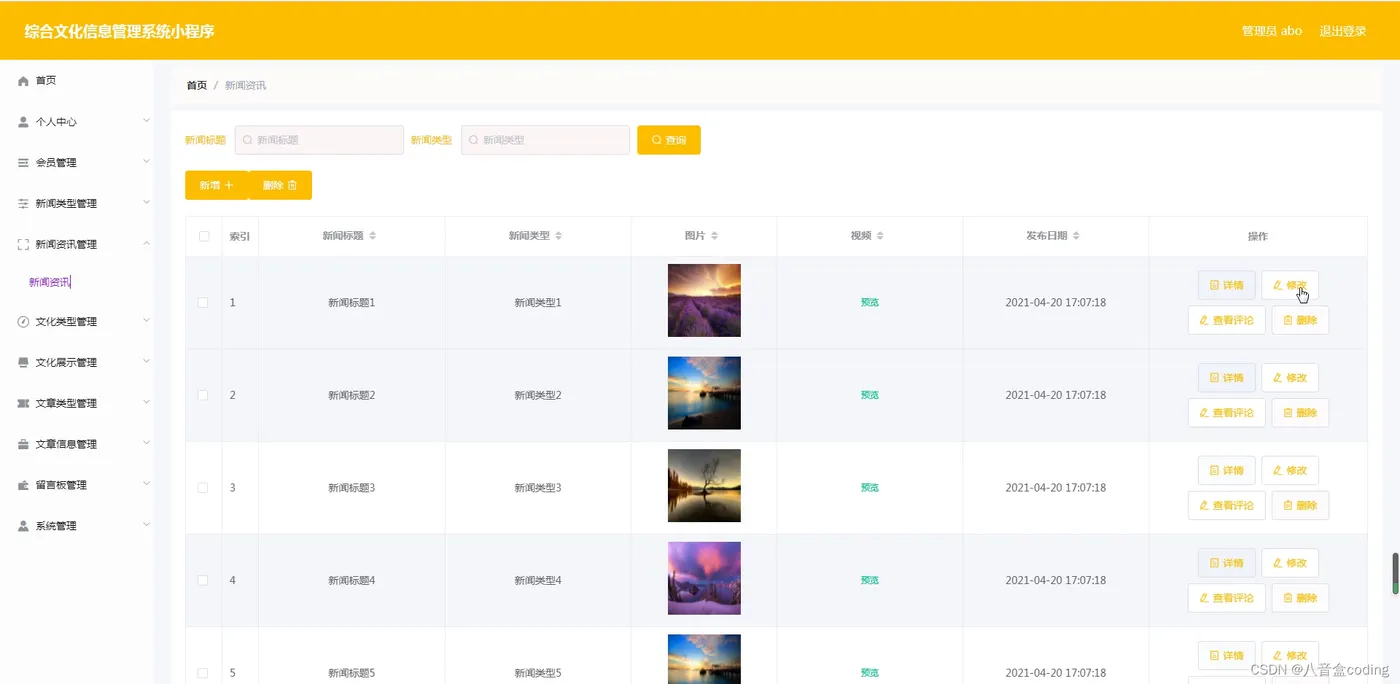Open 详情 for 新闻标题1
Image resolution: width=1400 pixels, height=684 pixels.
[x=1227, y=285]
